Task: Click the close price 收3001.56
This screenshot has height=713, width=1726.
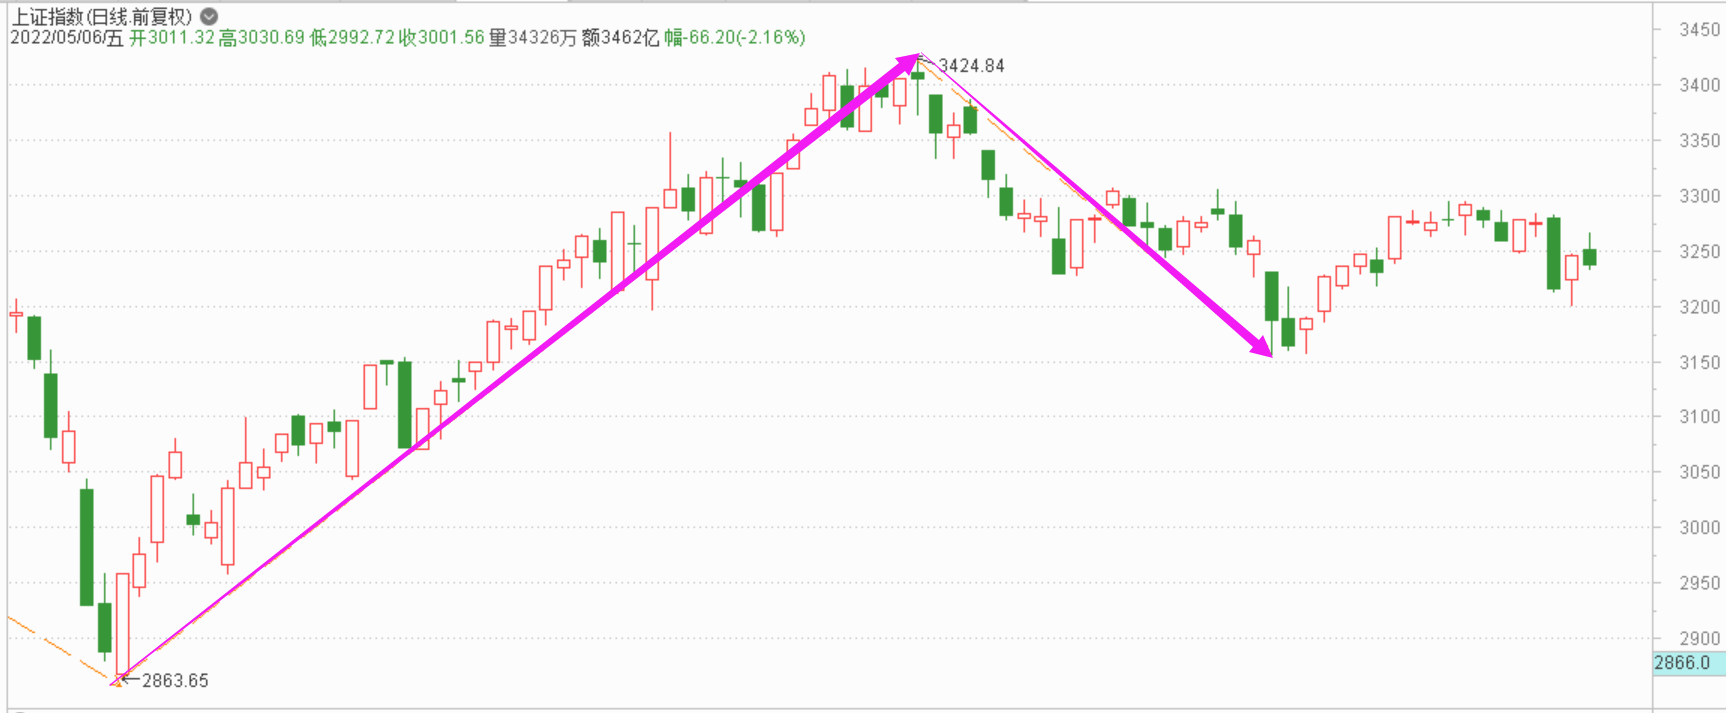Action: point(441,38)
